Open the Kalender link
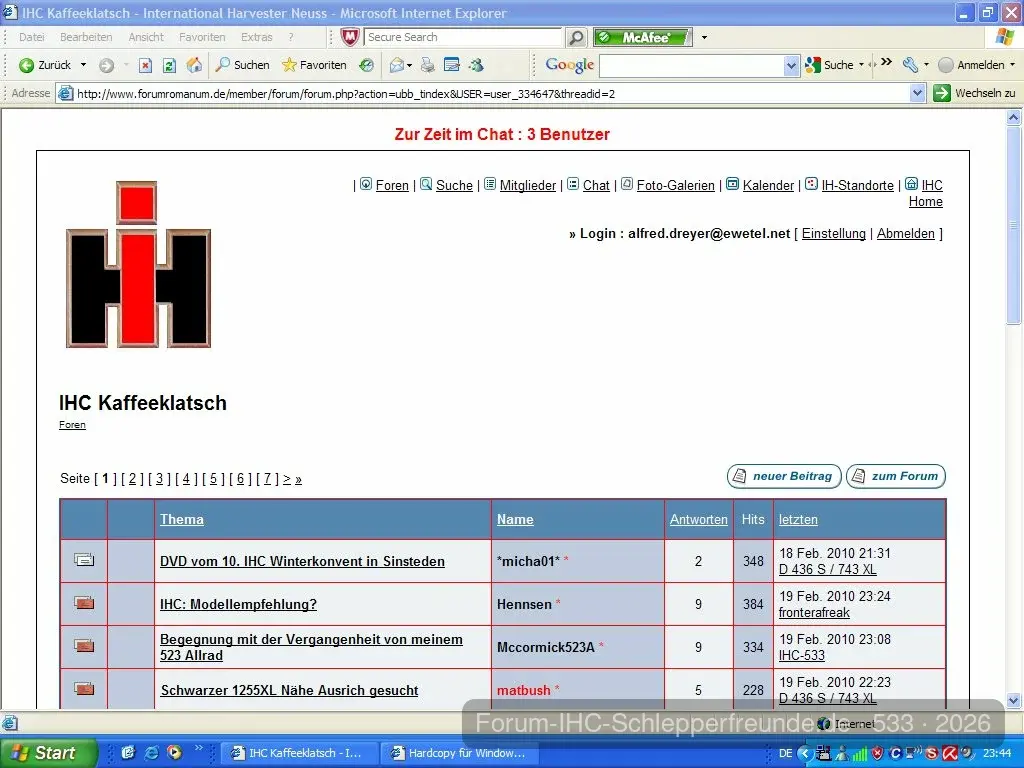The width and height of the screenshot is (1024, 768). pos(768,185)
